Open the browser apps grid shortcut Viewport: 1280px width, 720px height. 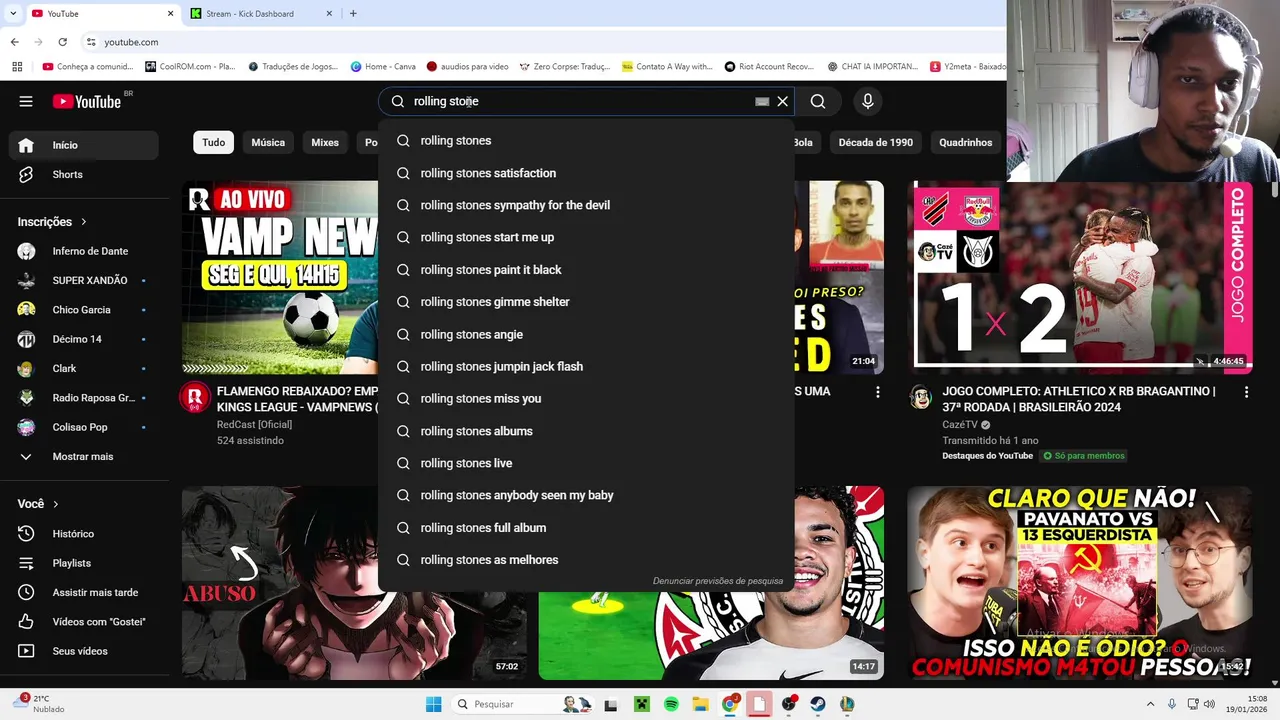[17, 67]
